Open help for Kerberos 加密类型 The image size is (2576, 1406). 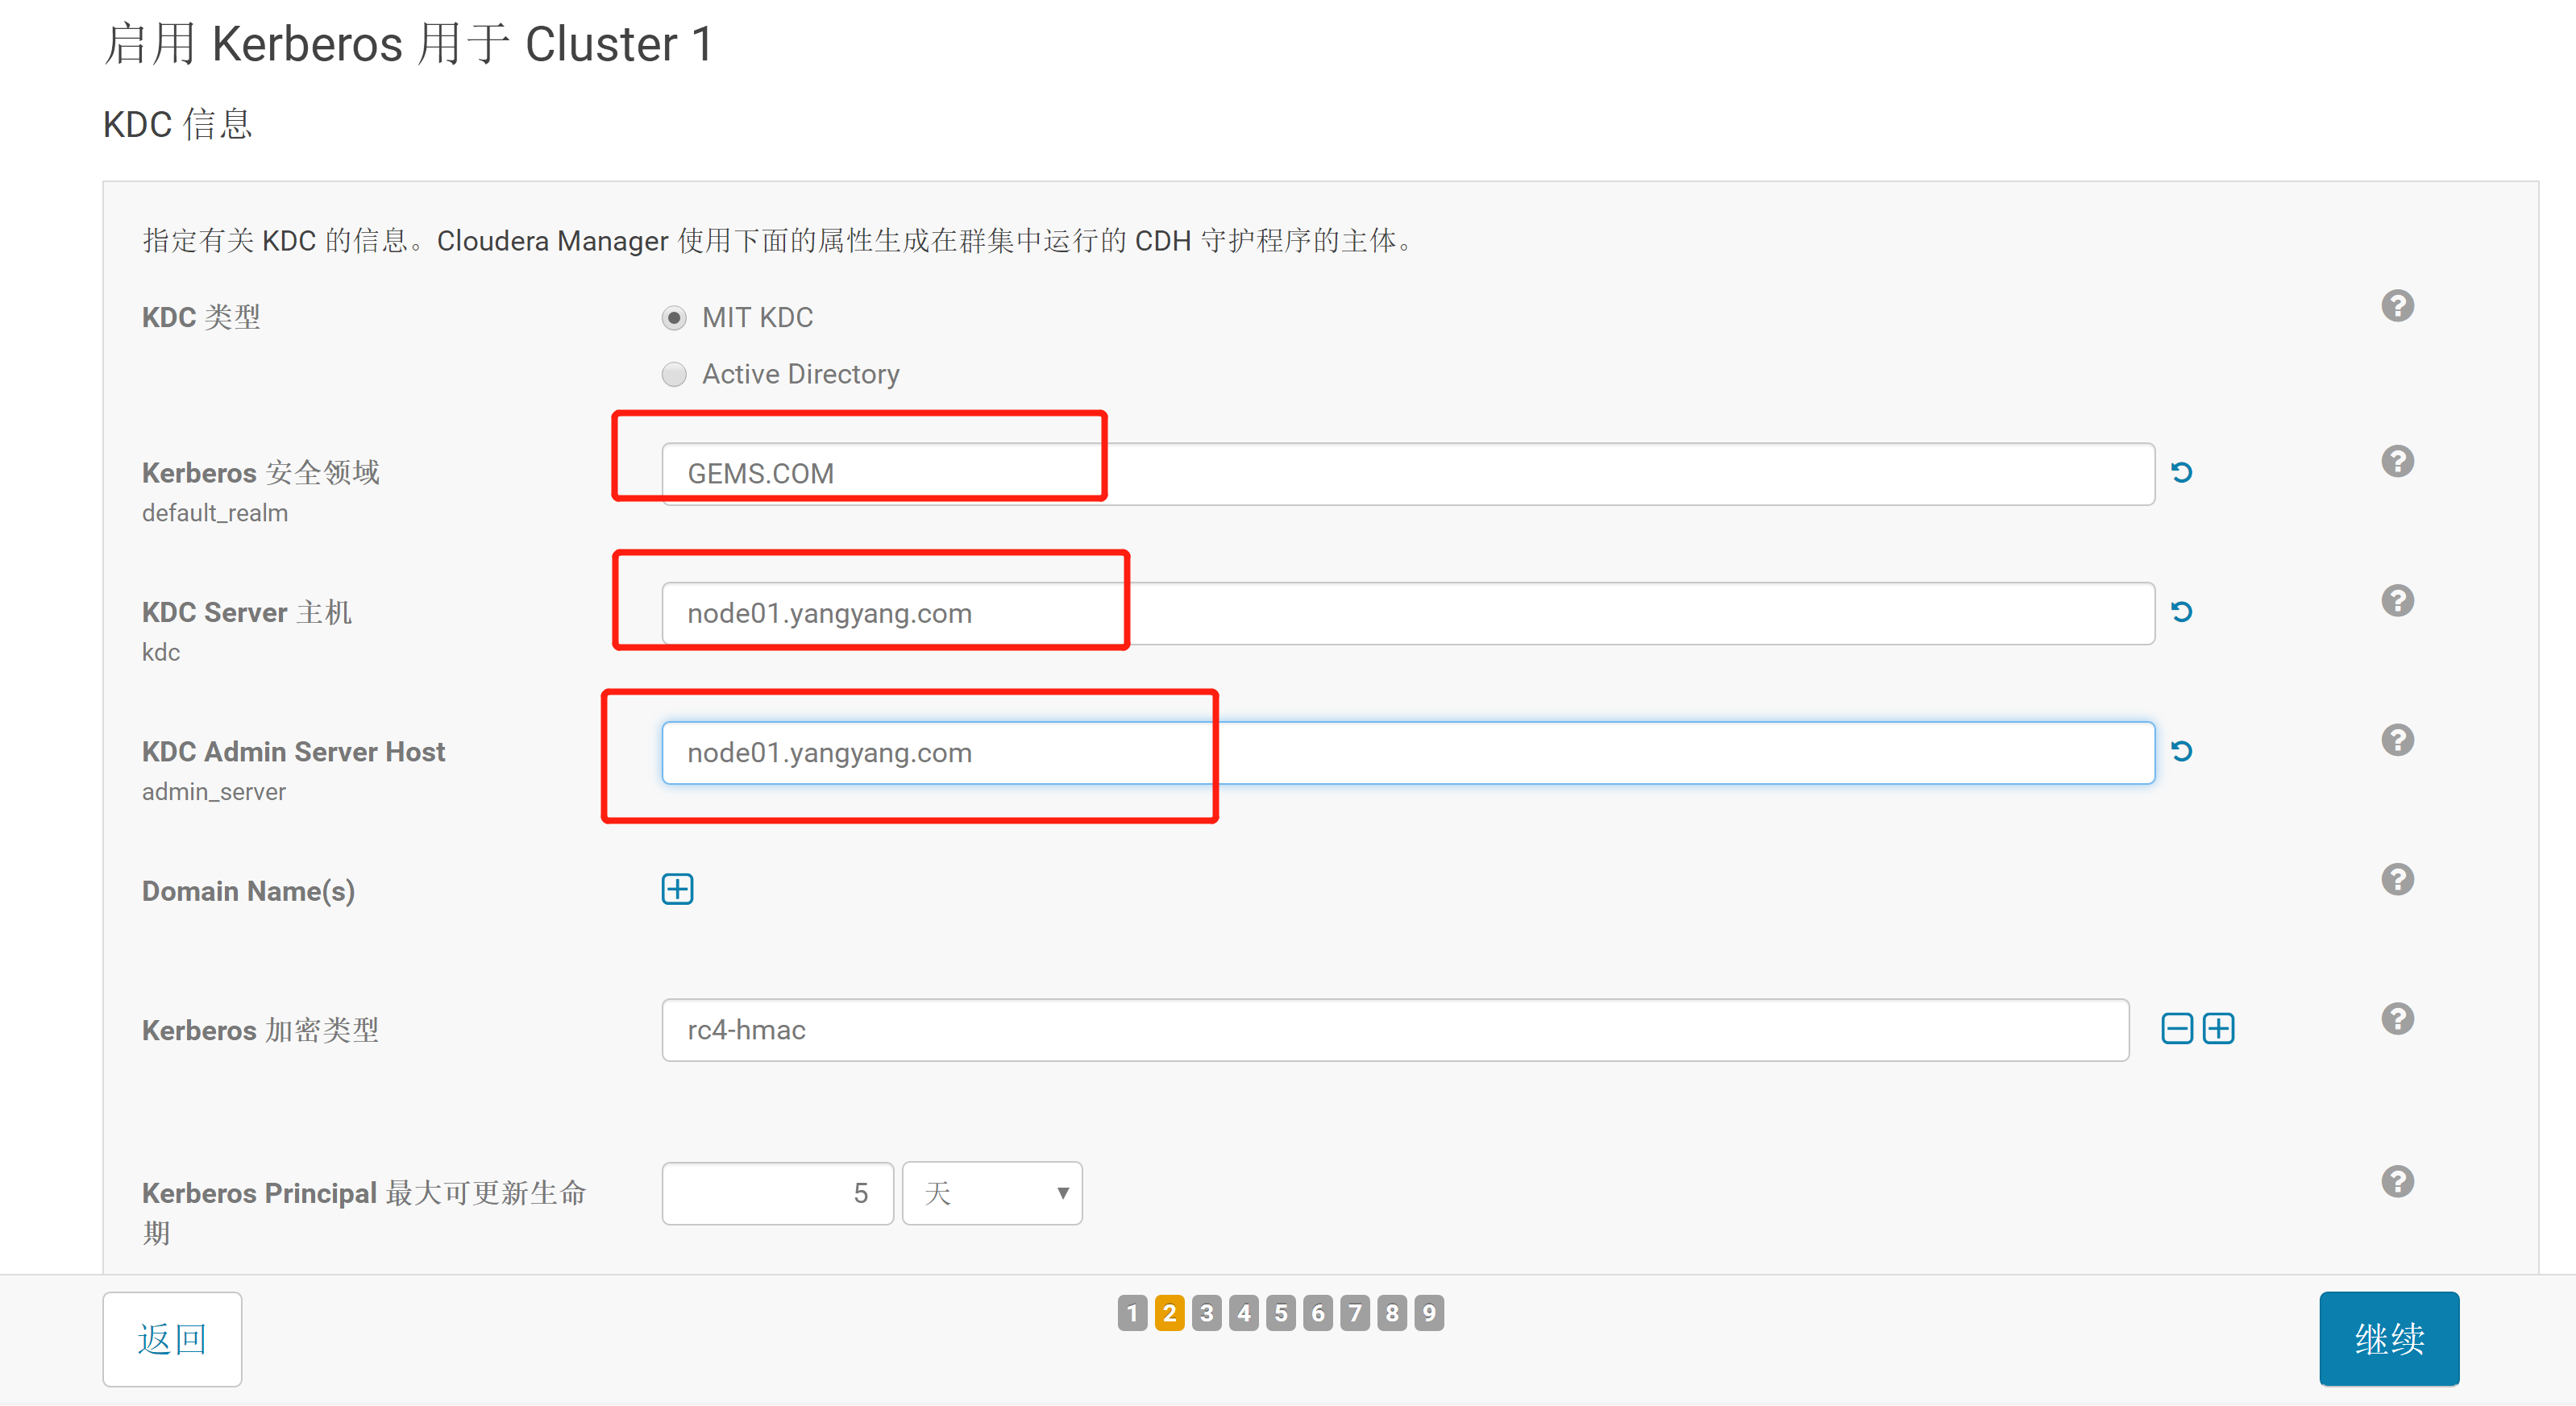[2397, 1019]
